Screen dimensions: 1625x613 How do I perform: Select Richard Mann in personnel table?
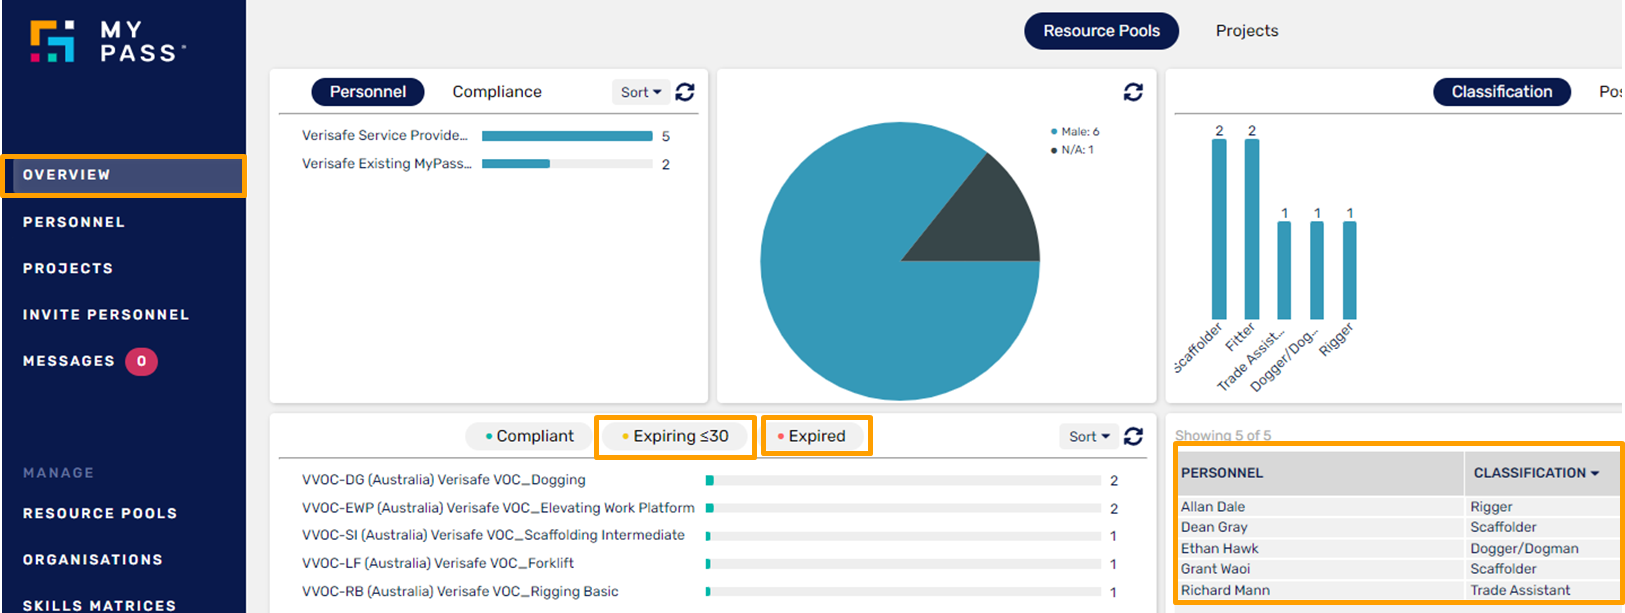(x=1225, y=590)
